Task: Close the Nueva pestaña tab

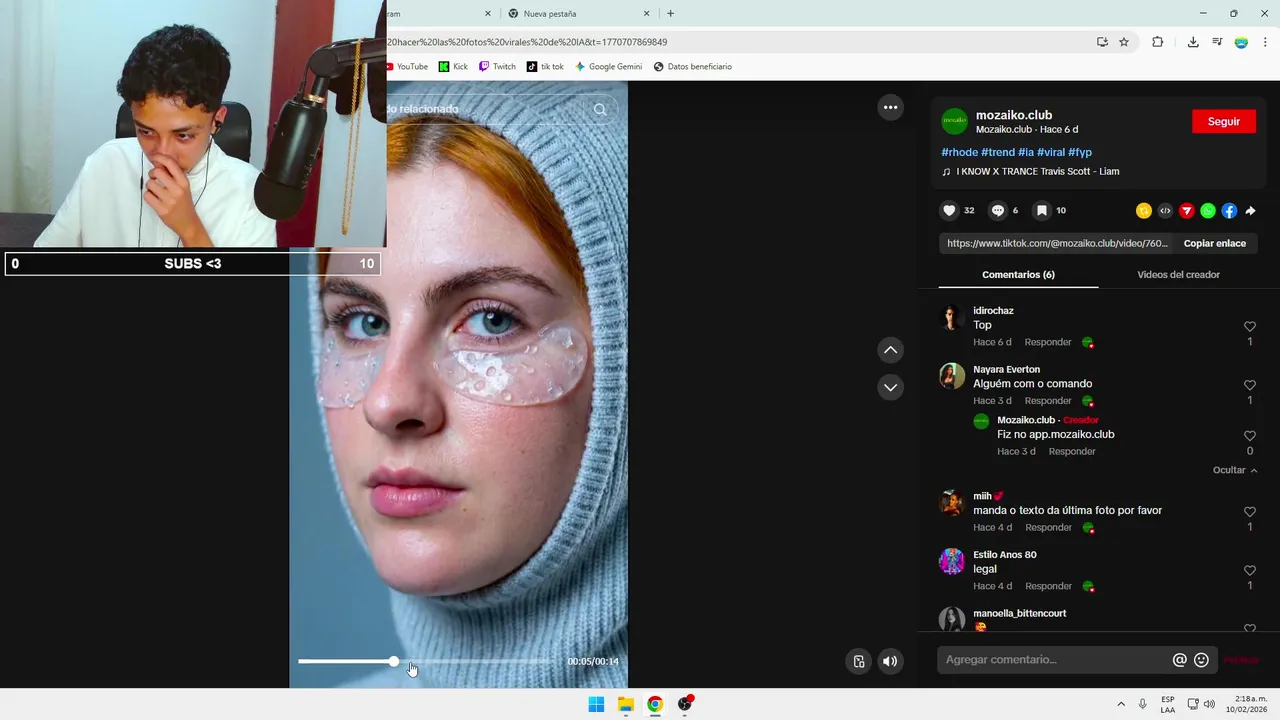Action: [x=647, y=14]
